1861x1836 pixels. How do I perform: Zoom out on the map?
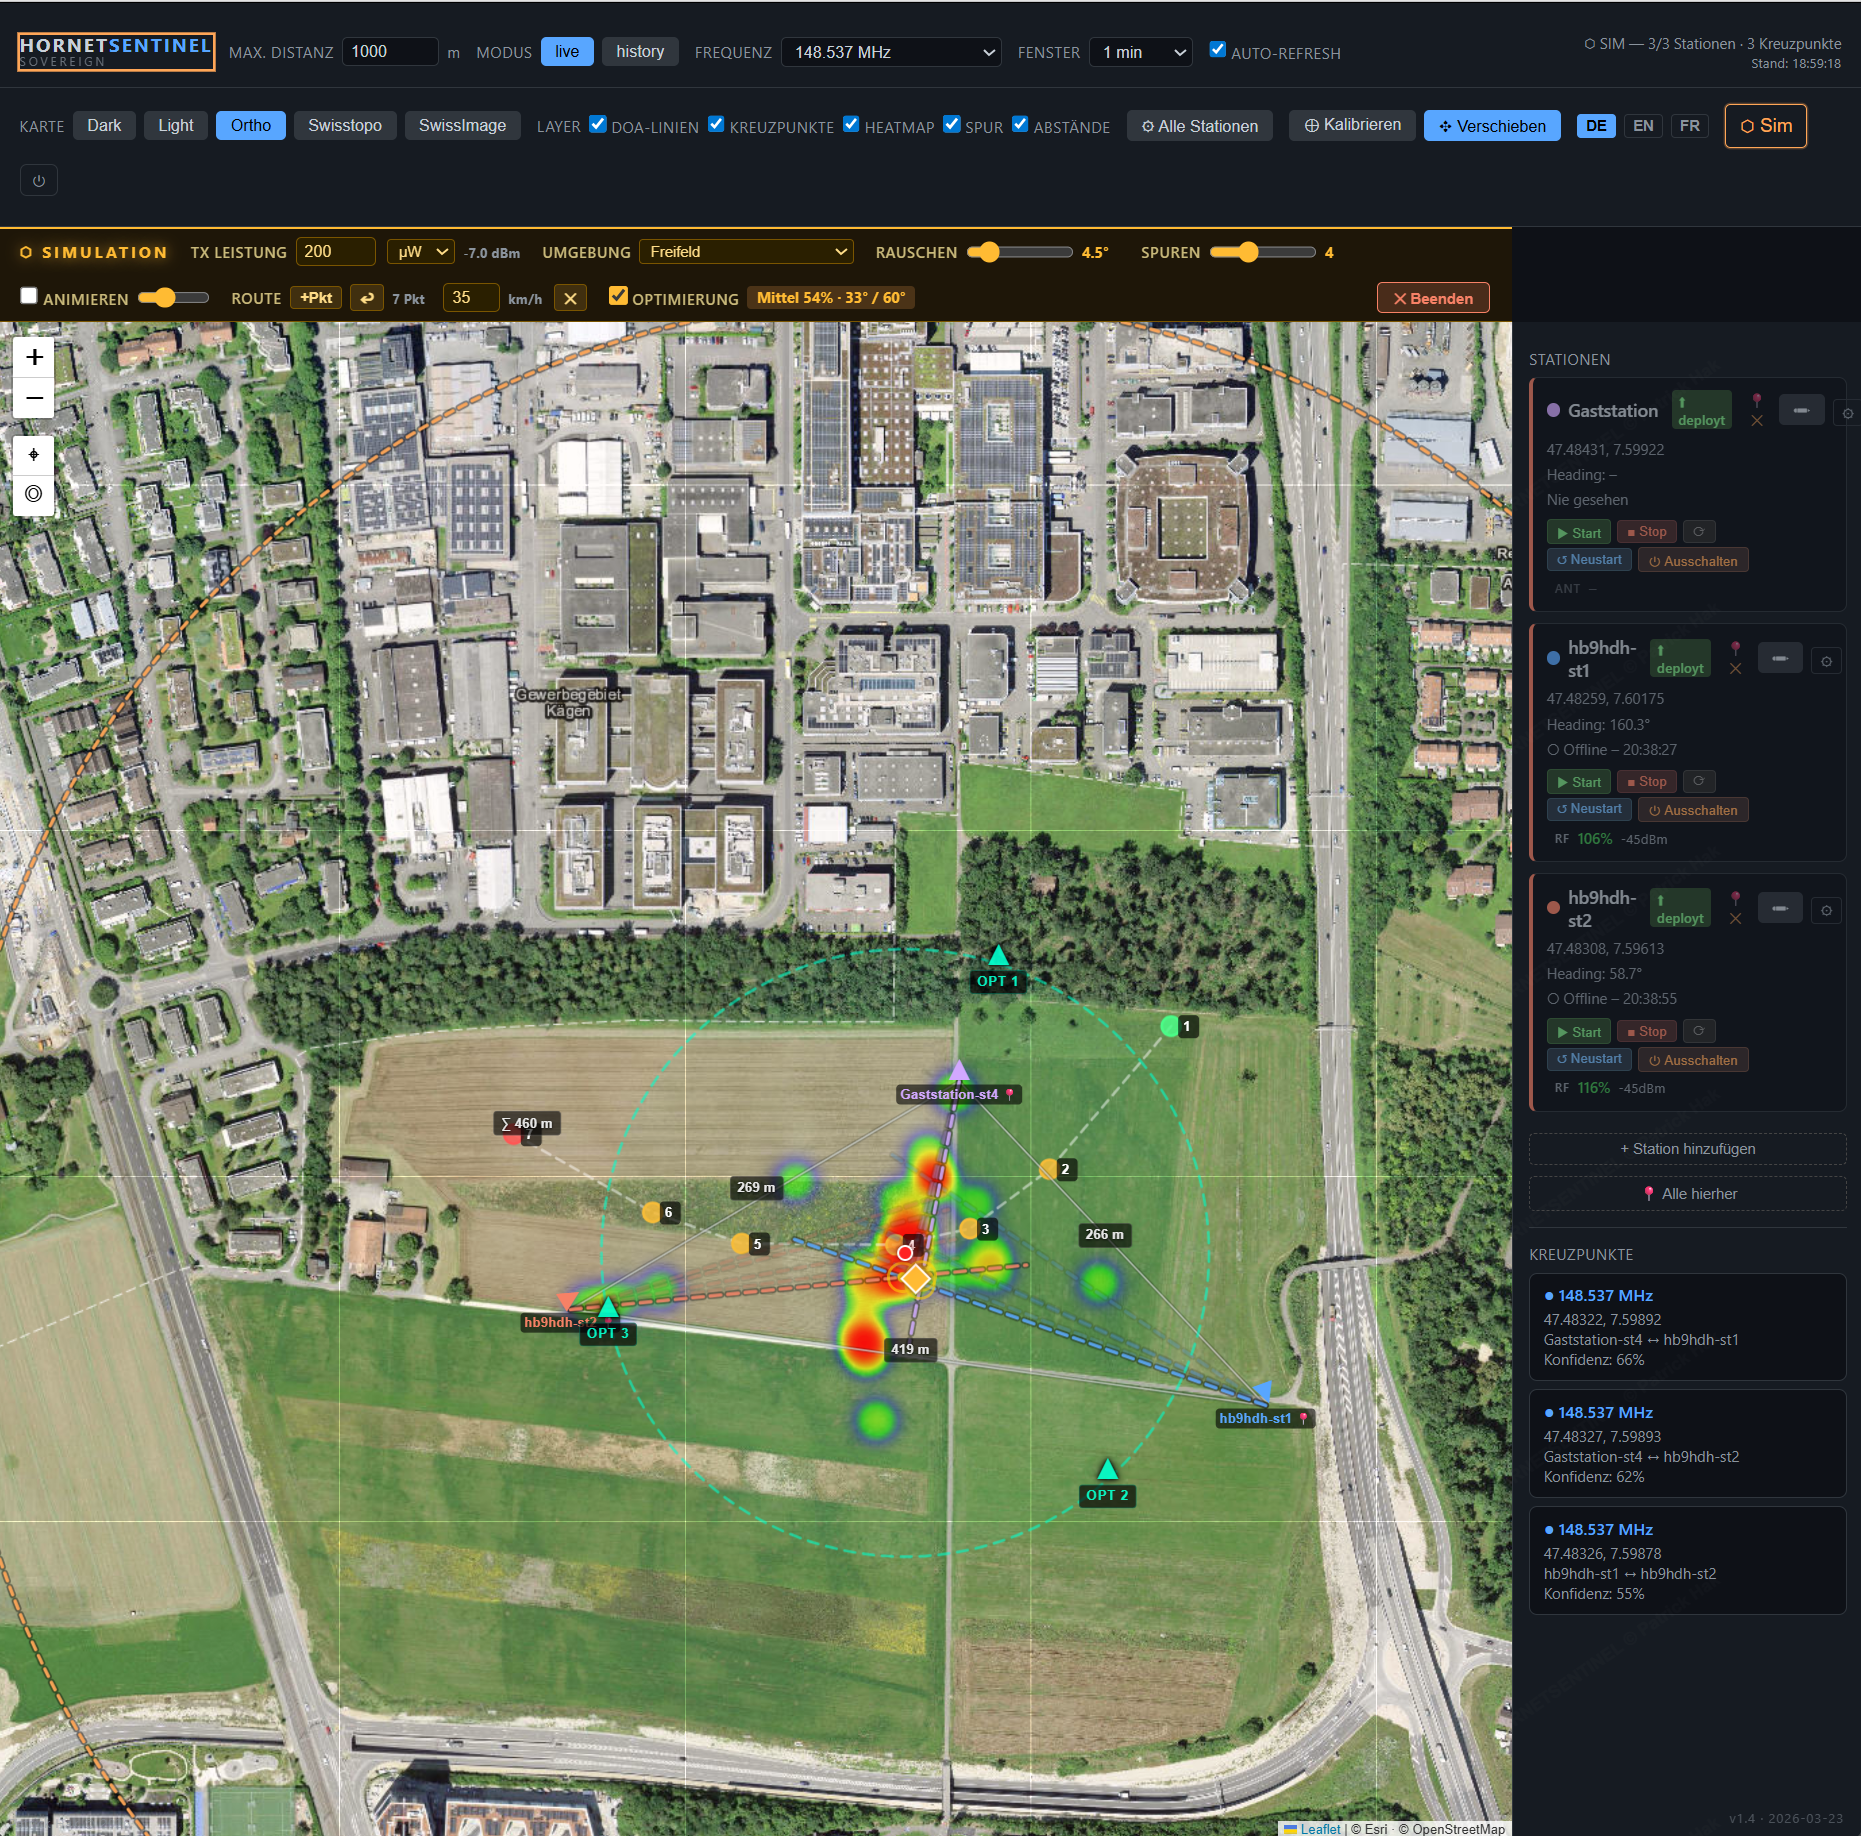(x=34, y=398)
